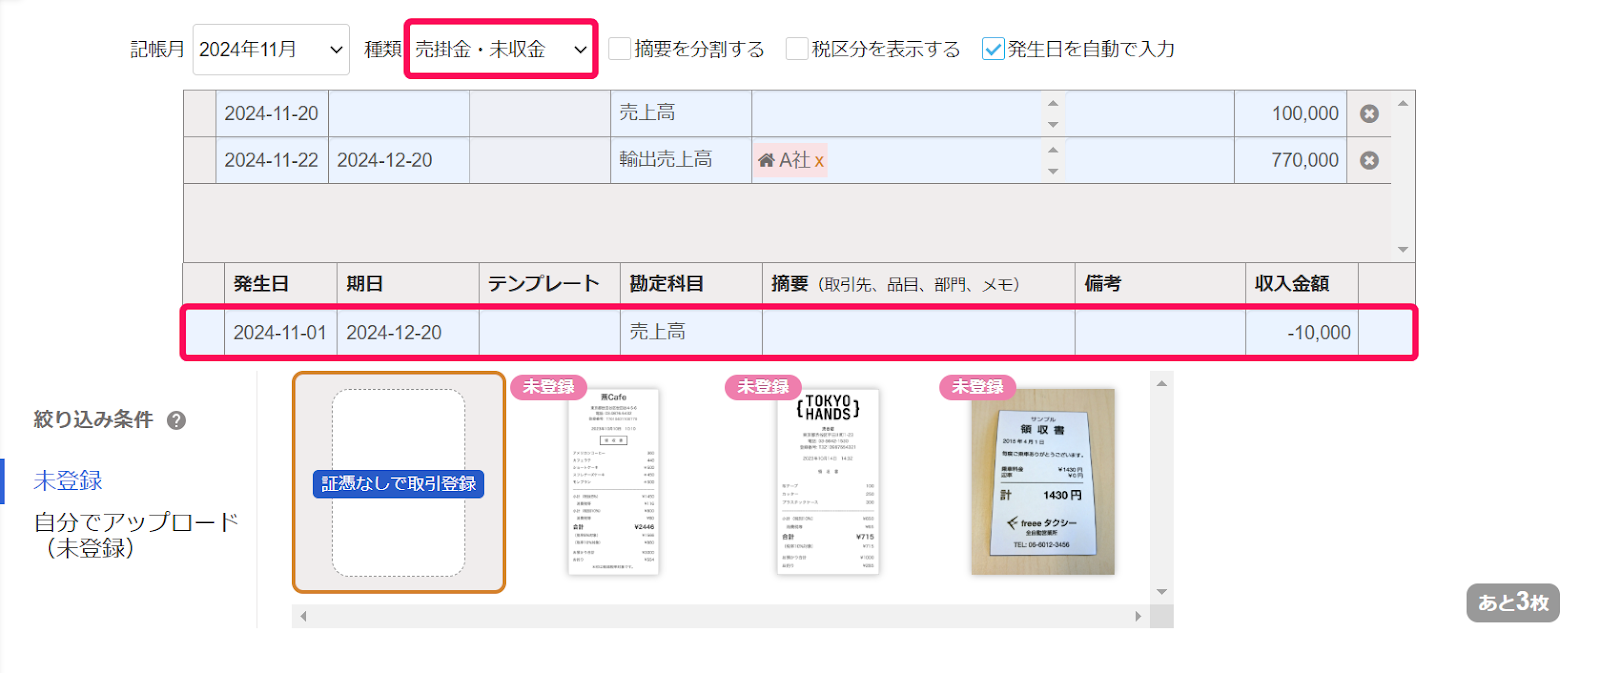
Task: Step down the 売上高 row summary spinner
Action: 1053,125
